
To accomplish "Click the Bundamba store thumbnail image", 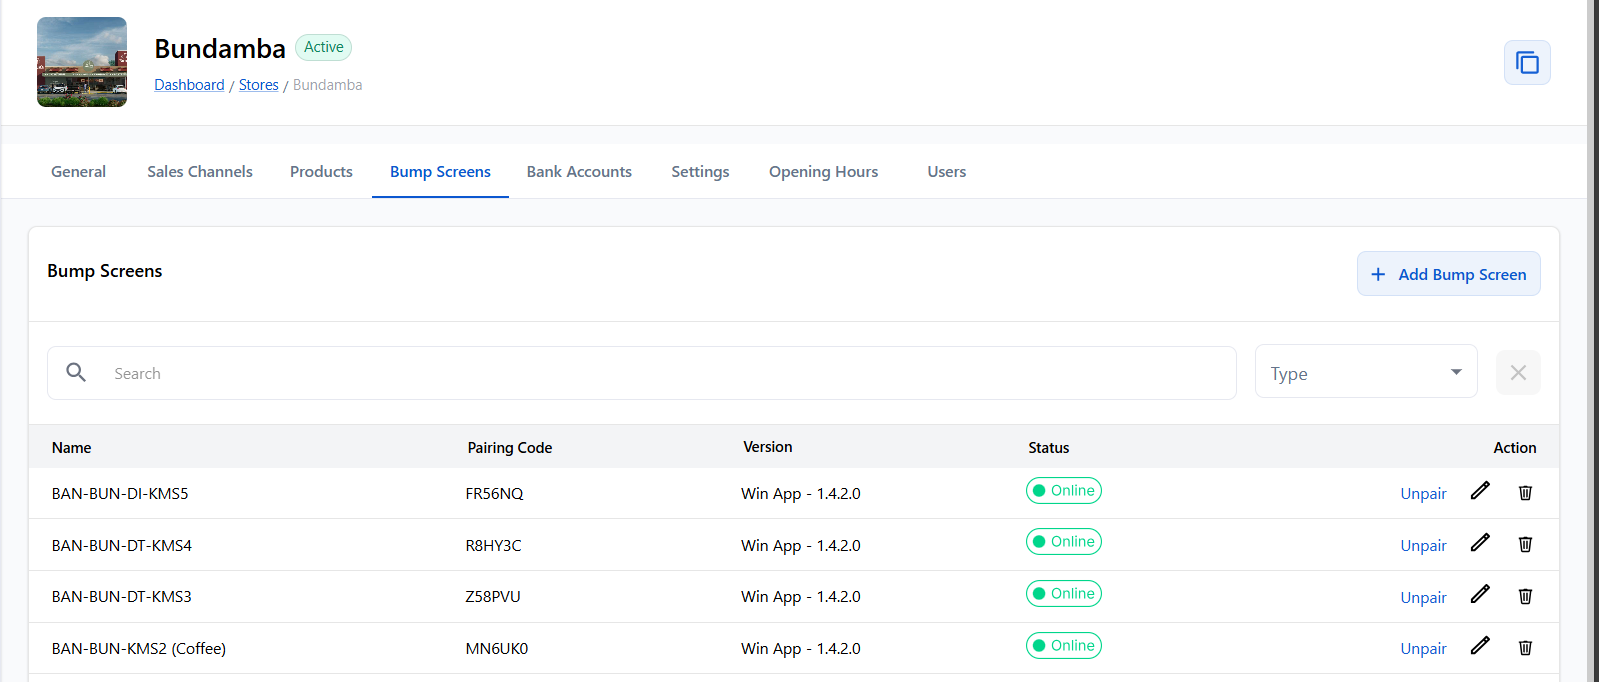I will 82,62.
